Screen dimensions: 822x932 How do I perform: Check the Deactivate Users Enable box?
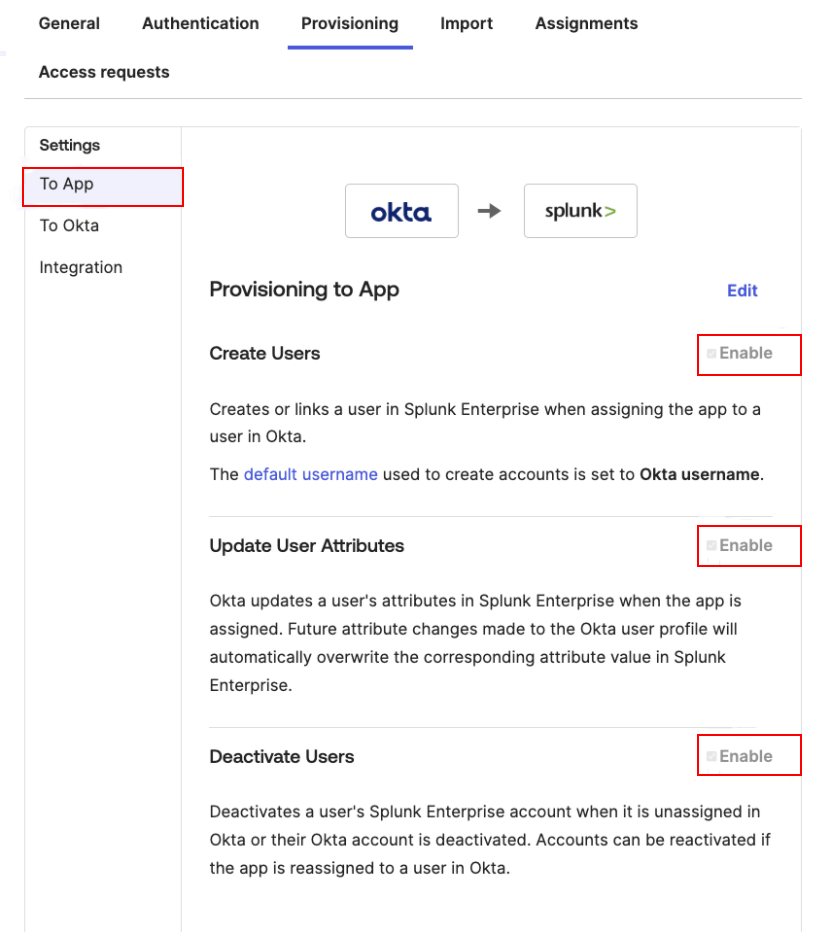click(x=712, y=756)
